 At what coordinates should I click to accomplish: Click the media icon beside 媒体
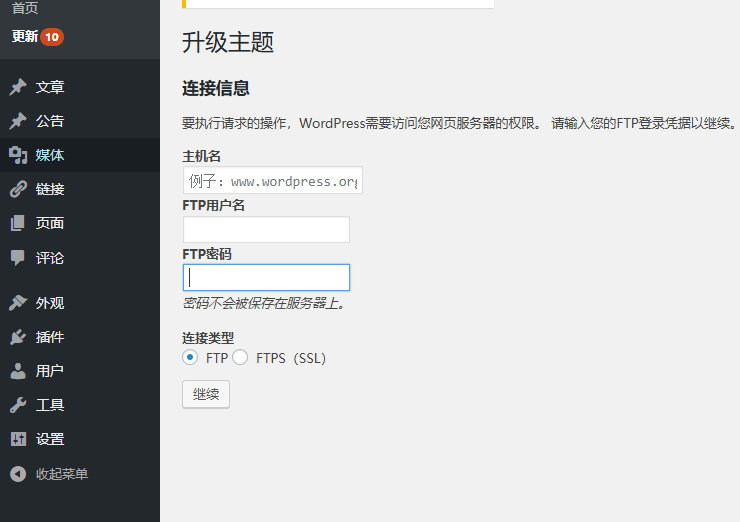18,155
